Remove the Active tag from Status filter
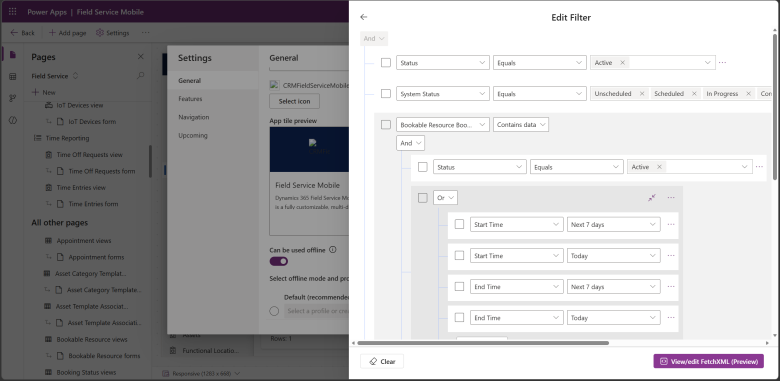 tap(622, 63)
